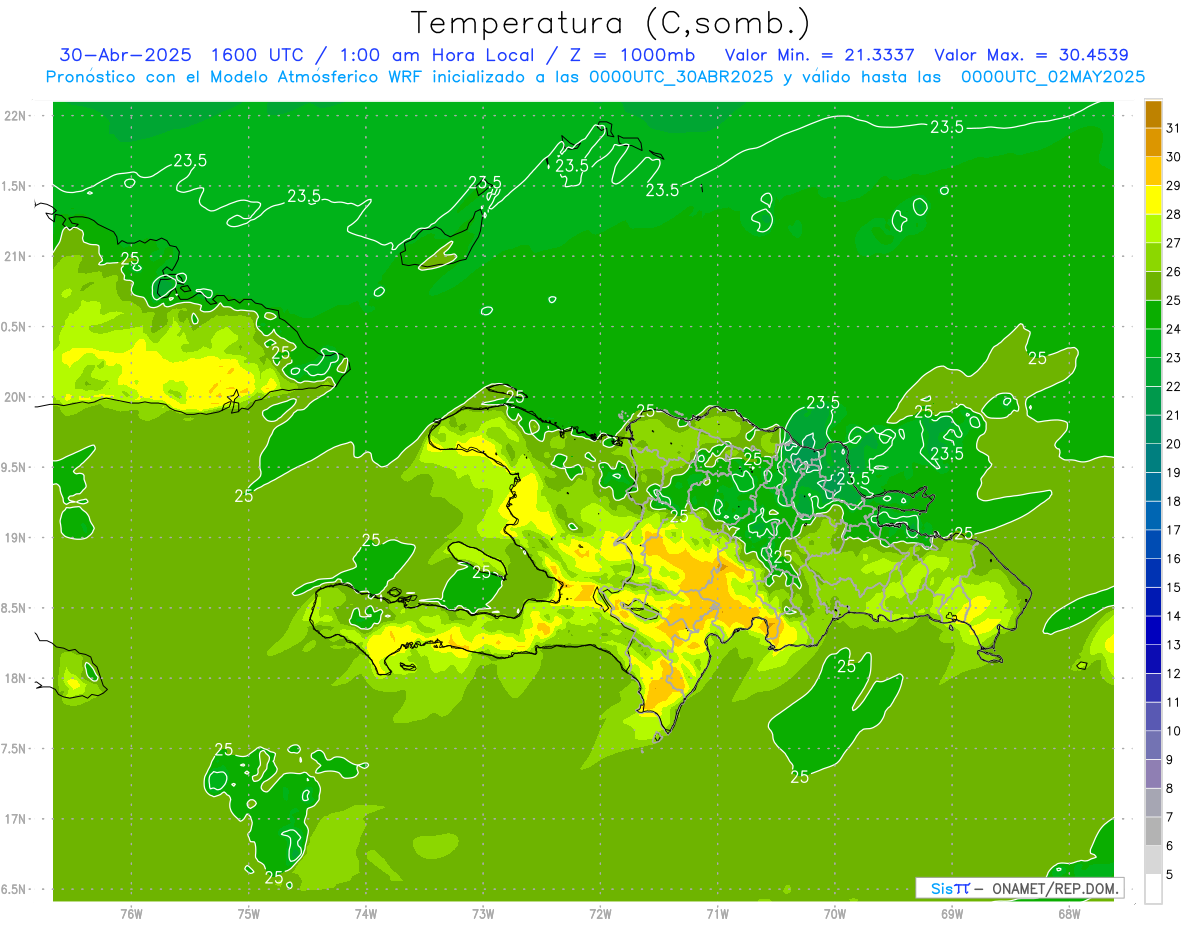Click latitude axis label "20N"
The height and width of the screenshot is (927, 1200).
15,397
